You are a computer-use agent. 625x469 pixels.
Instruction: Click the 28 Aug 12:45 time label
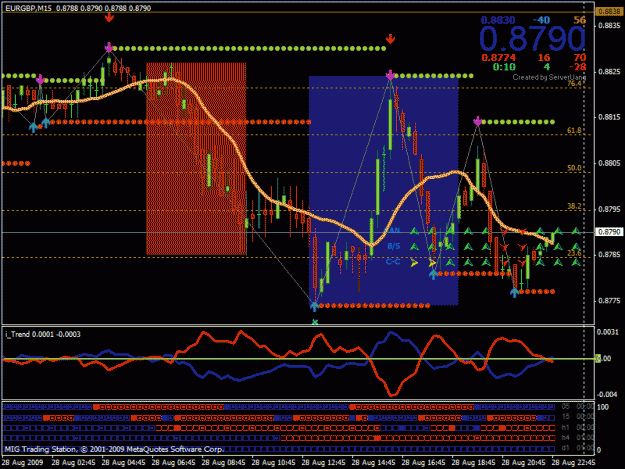323,463
